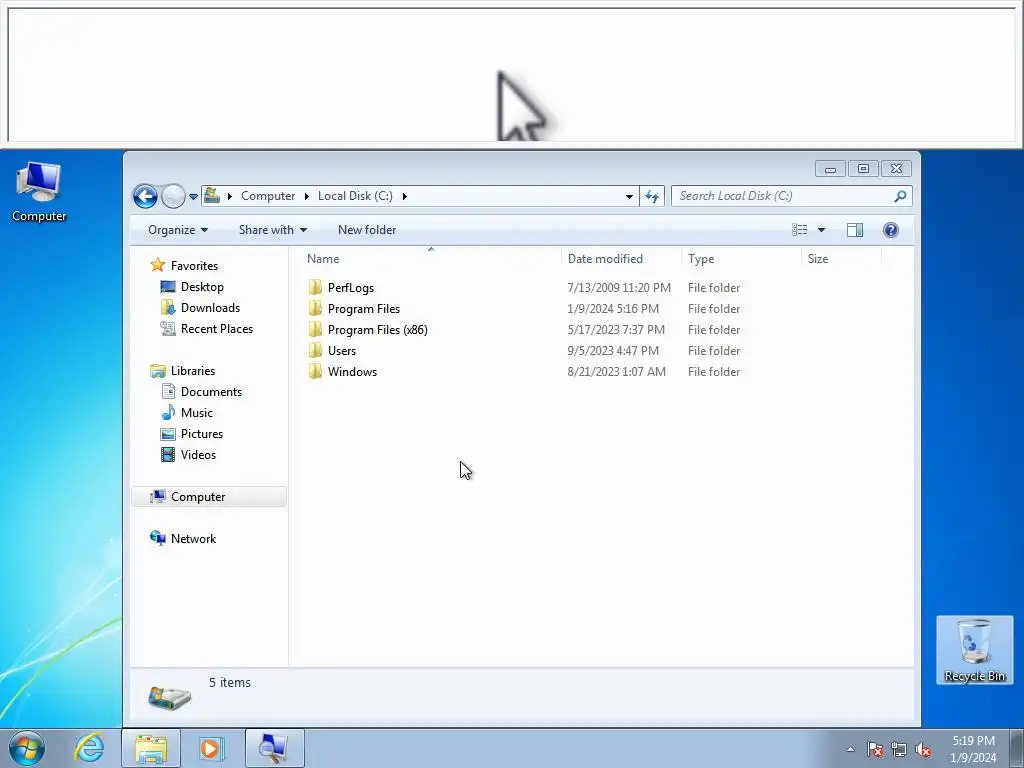Expand the arrow before Computer in address bar
Screen dimensions: 1024x768
point(229,196)
